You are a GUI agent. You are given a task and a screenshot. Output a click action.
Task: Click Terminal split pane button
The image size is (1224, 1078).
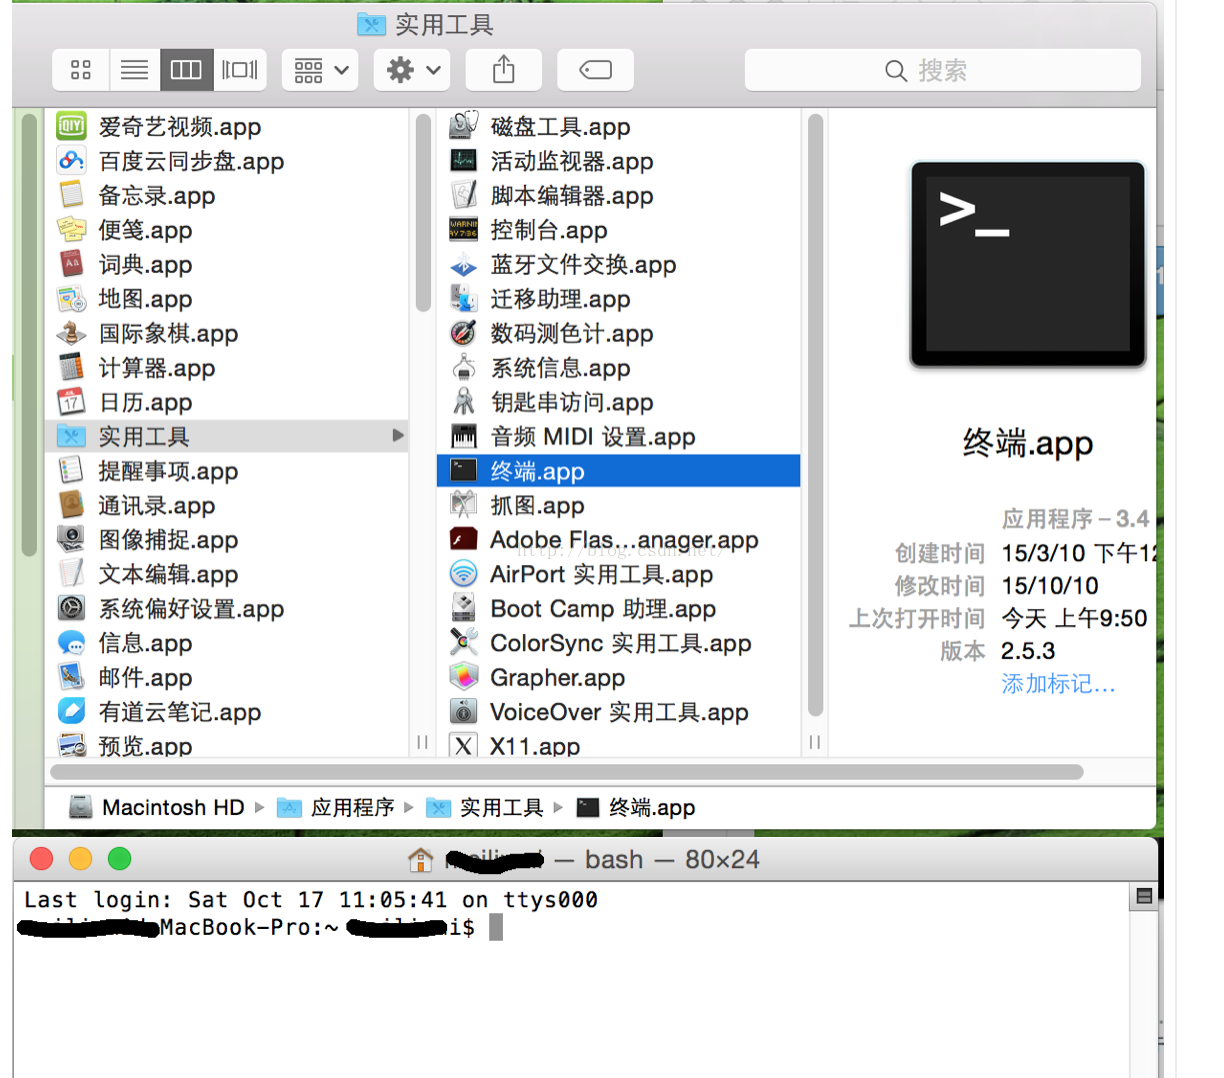click(x=1144, y=896)
